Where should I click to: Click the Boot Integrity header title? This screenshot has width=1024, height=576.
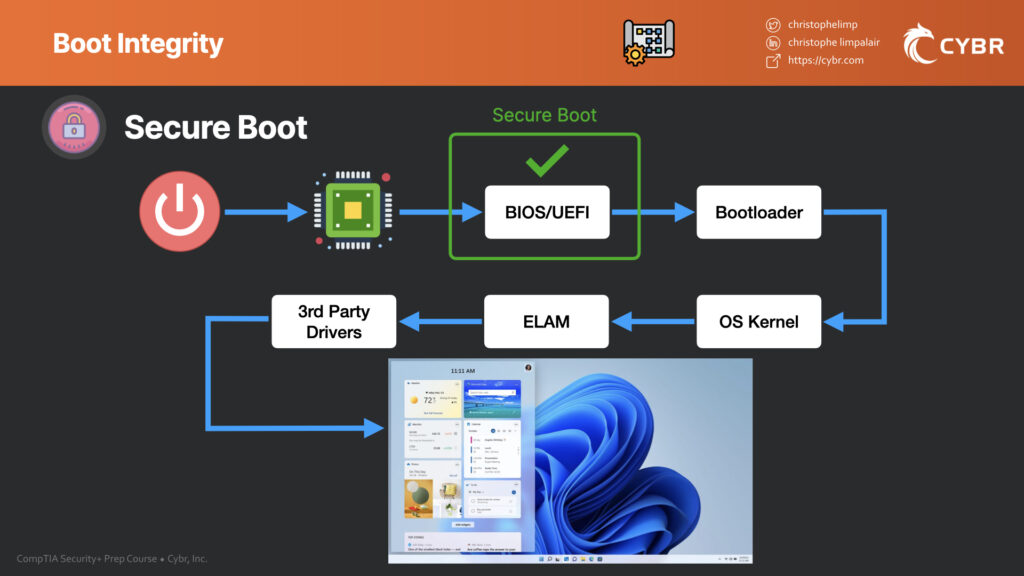point(138,44)
